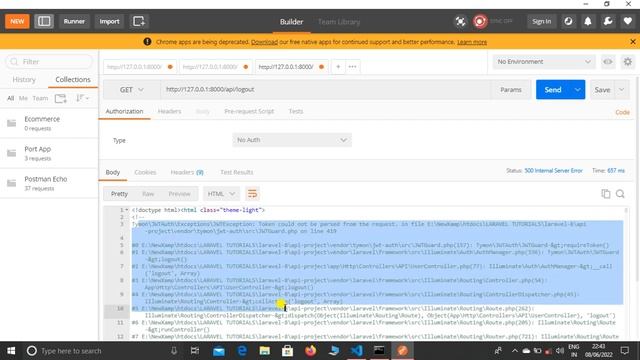Open the Team Library tab
Viewport: 640px width, 360px height.
pos(339,22)
